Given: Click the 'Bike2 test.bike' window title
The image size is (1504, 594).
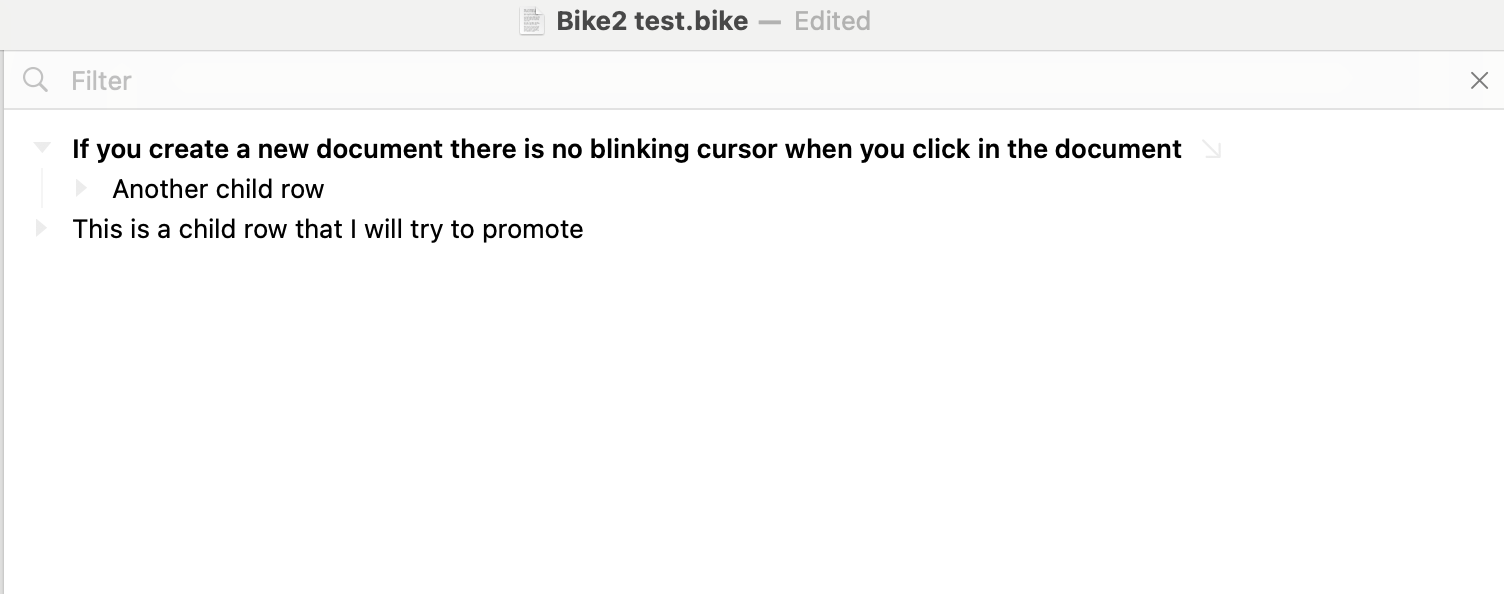Looking at the screenshot, I should [x=652, y=21].
